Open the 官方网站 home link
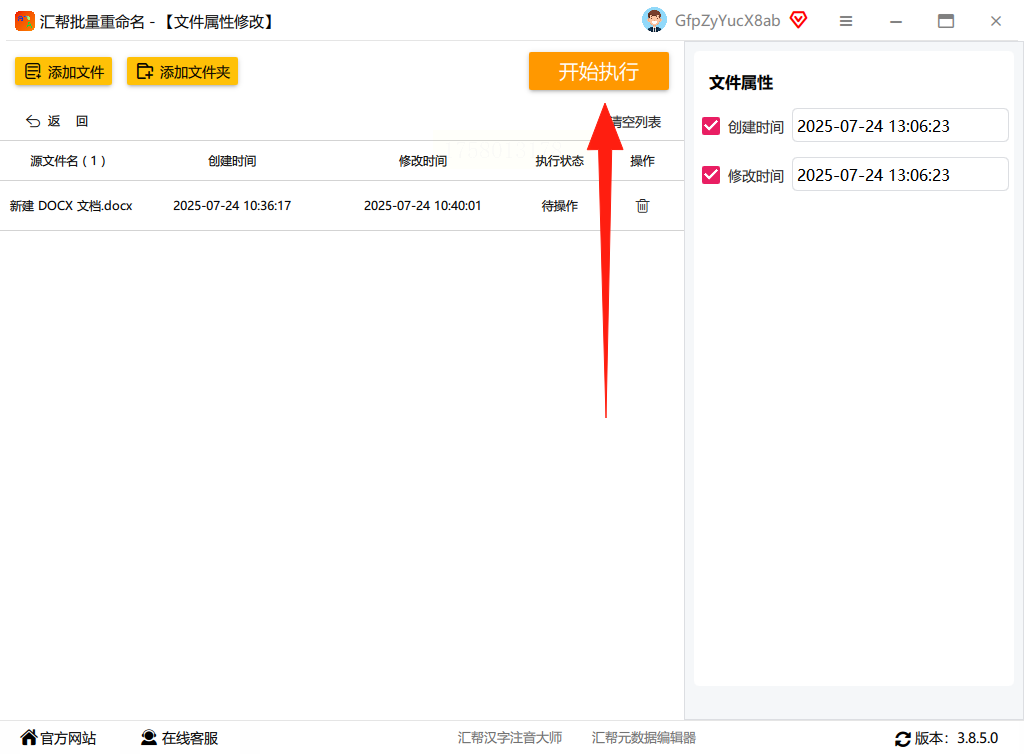 (x=58, y=738)
